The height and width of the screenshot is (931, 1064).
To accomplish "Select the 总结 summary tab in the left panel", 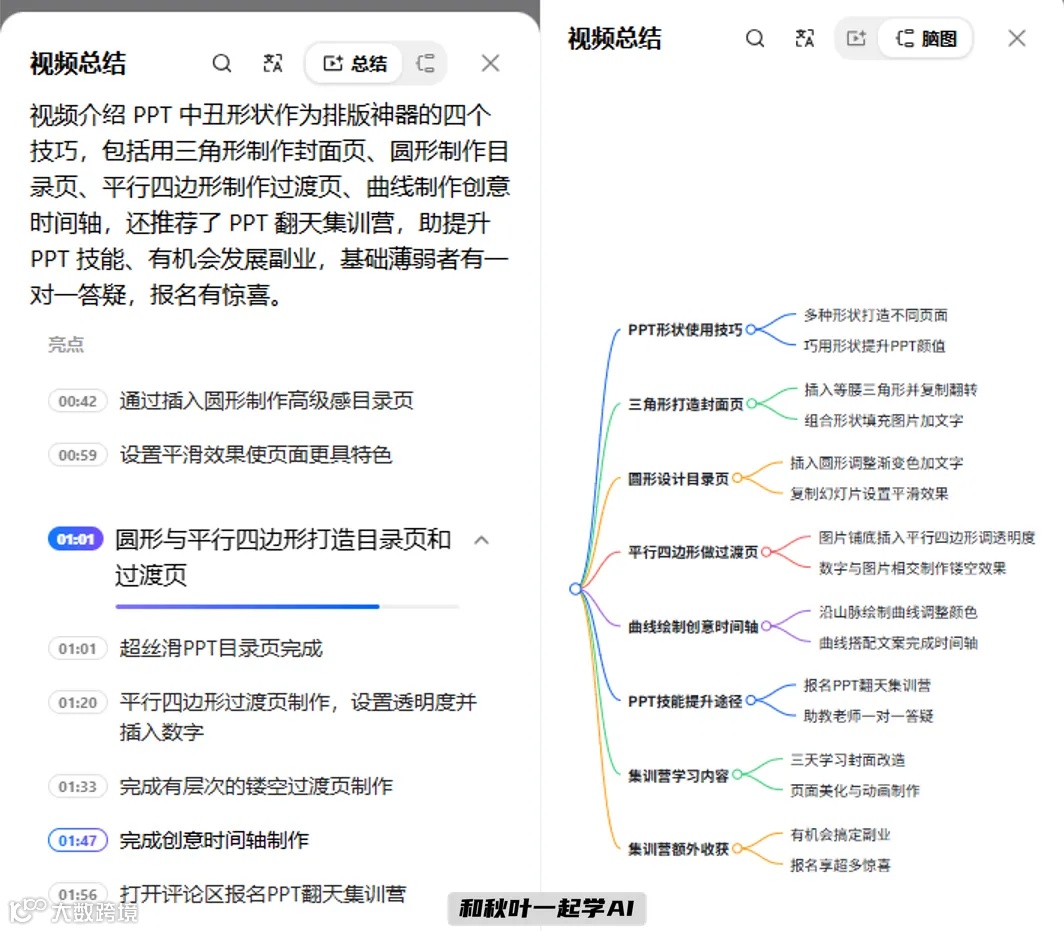I will [355, 63].
